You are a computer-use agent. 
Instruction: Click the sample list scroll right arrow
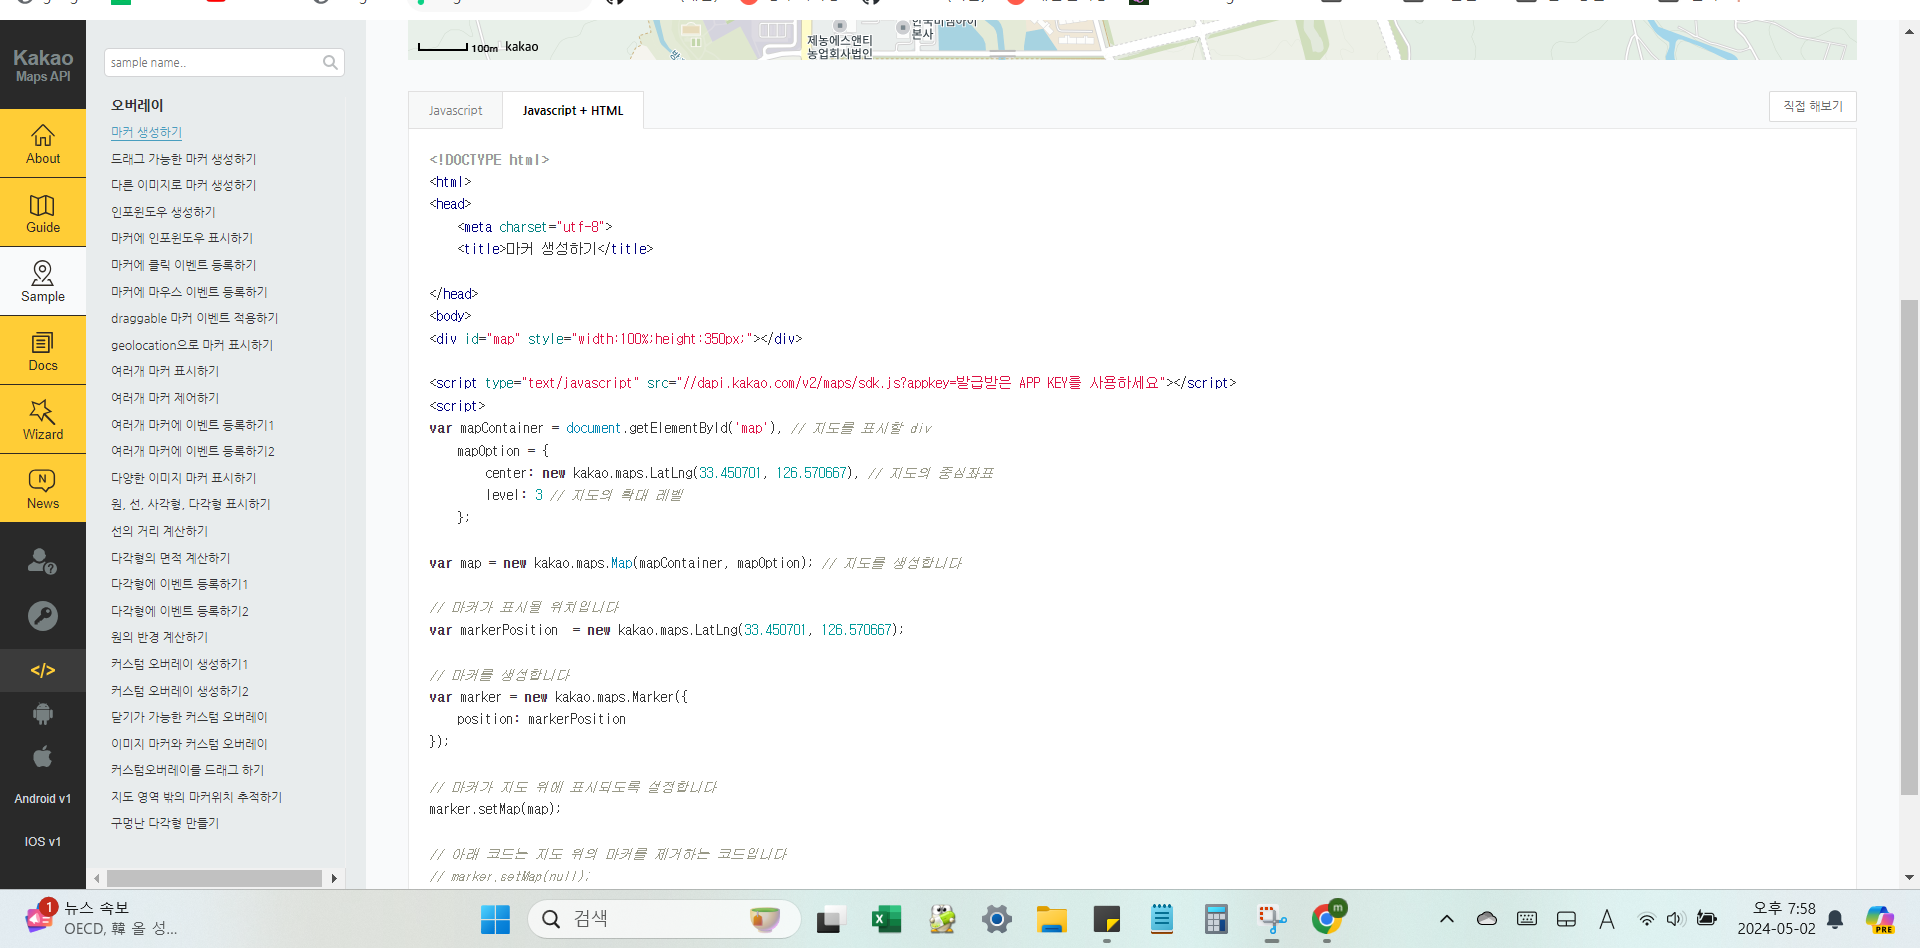coord(334,878)
